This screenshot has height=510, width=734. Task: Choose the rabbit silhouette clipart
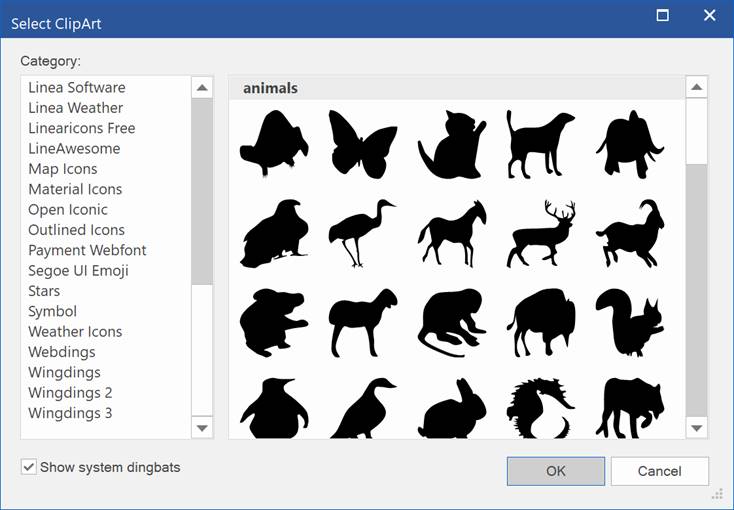[452, 408]
